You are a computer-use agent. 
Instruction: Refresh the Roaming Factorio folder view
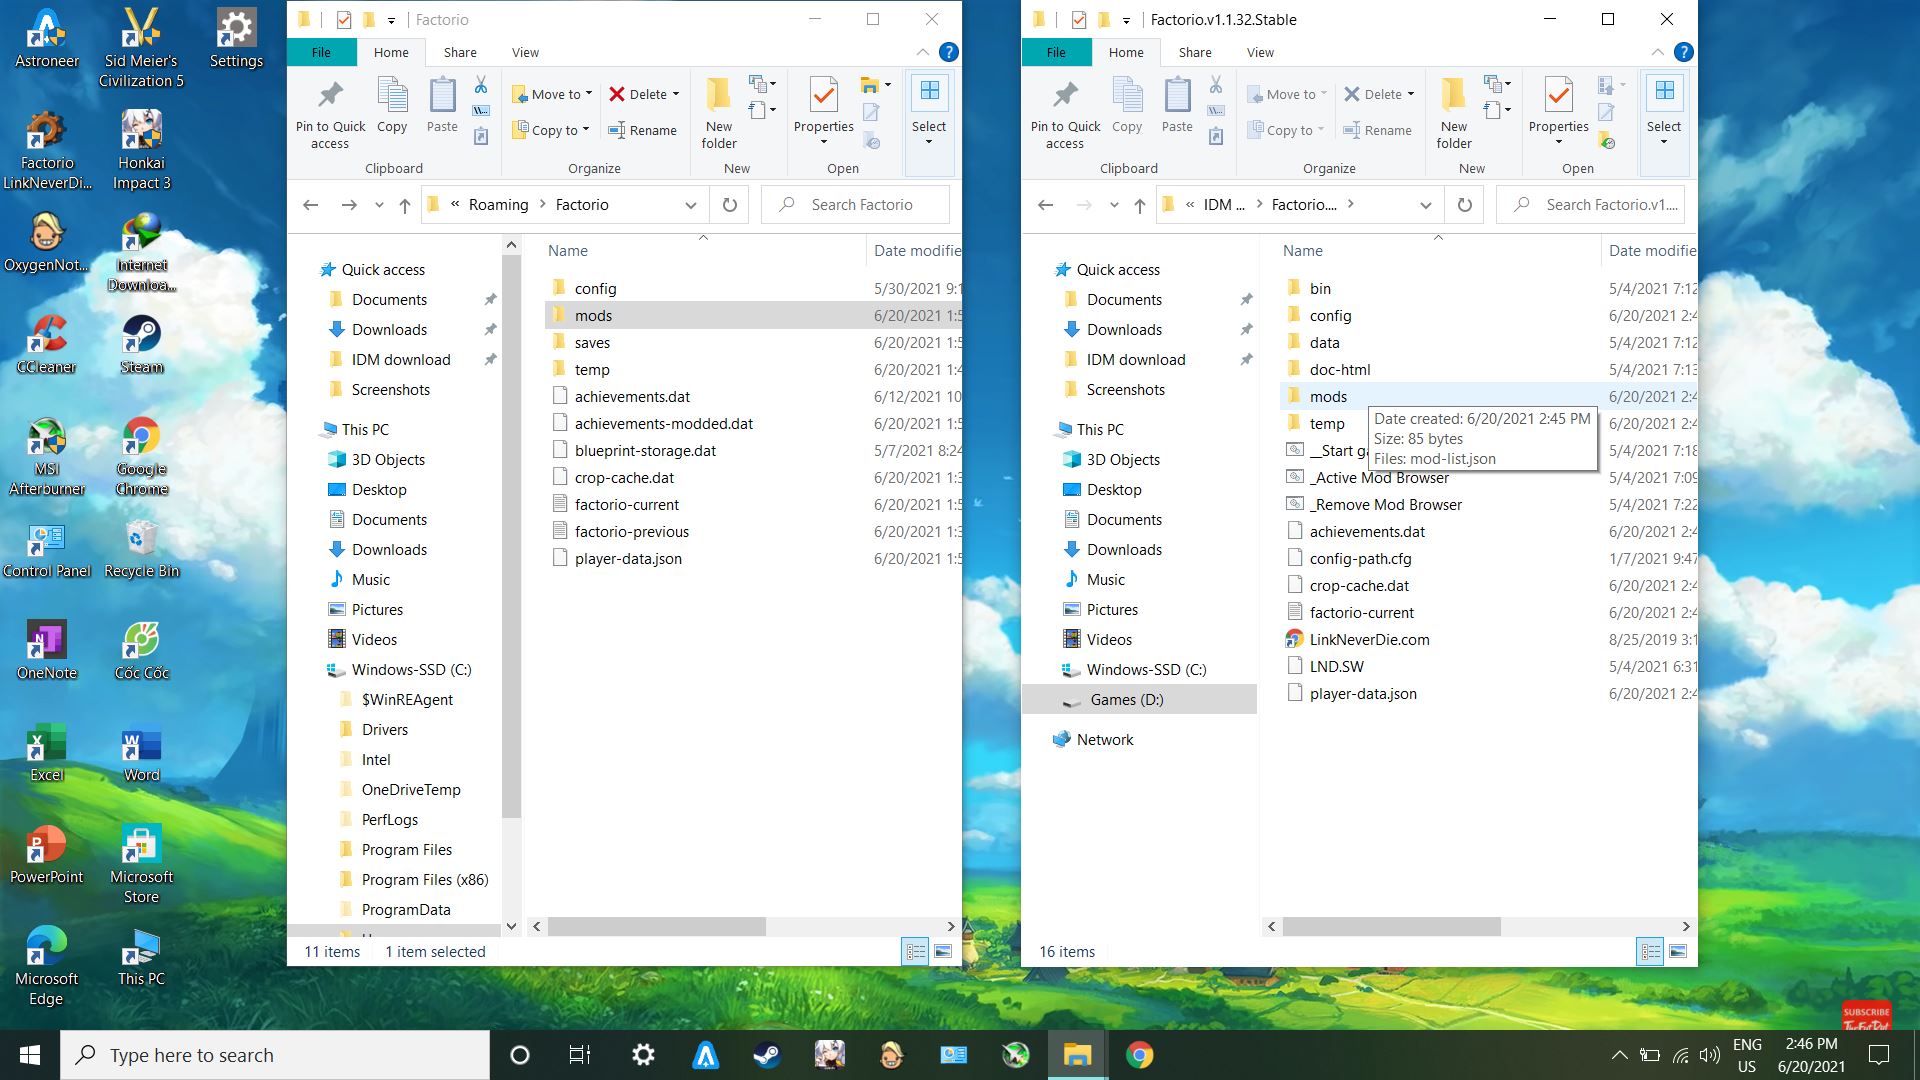click(x=730, y=205)
